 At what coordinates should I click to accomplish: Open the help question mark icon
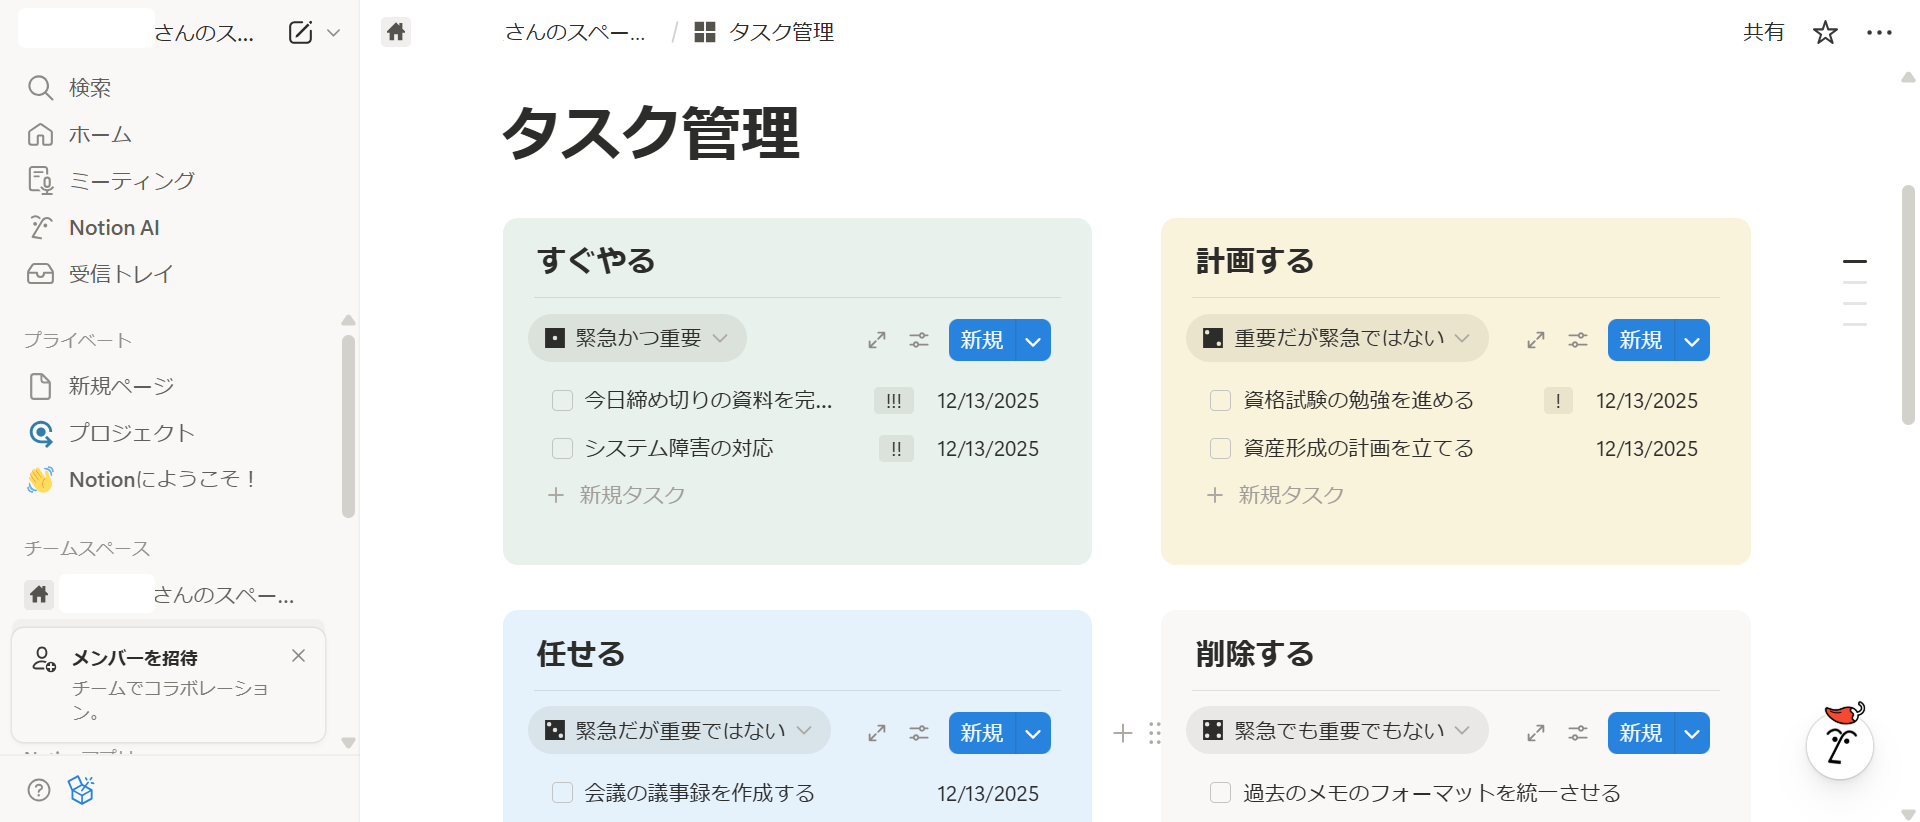pos(39,790)
